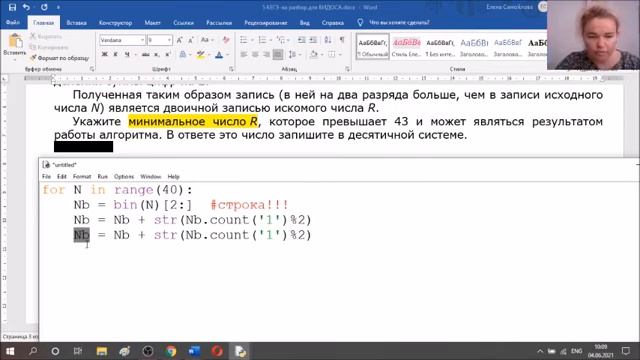This screenshot has height=360, width=640.
Task: Open IDLE File menu
Action: (47, 176)
